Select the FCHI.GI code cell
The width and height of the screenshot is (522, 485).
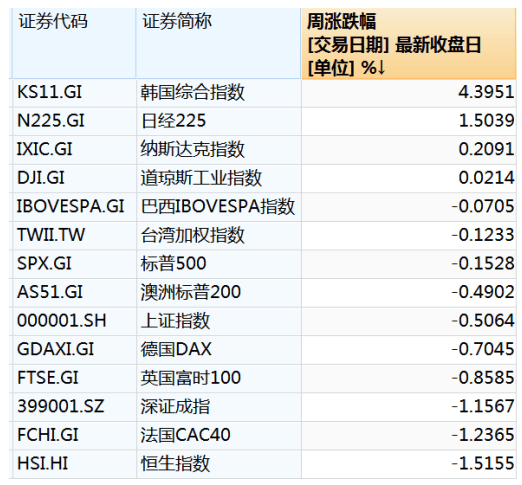[x=74, y=435]
